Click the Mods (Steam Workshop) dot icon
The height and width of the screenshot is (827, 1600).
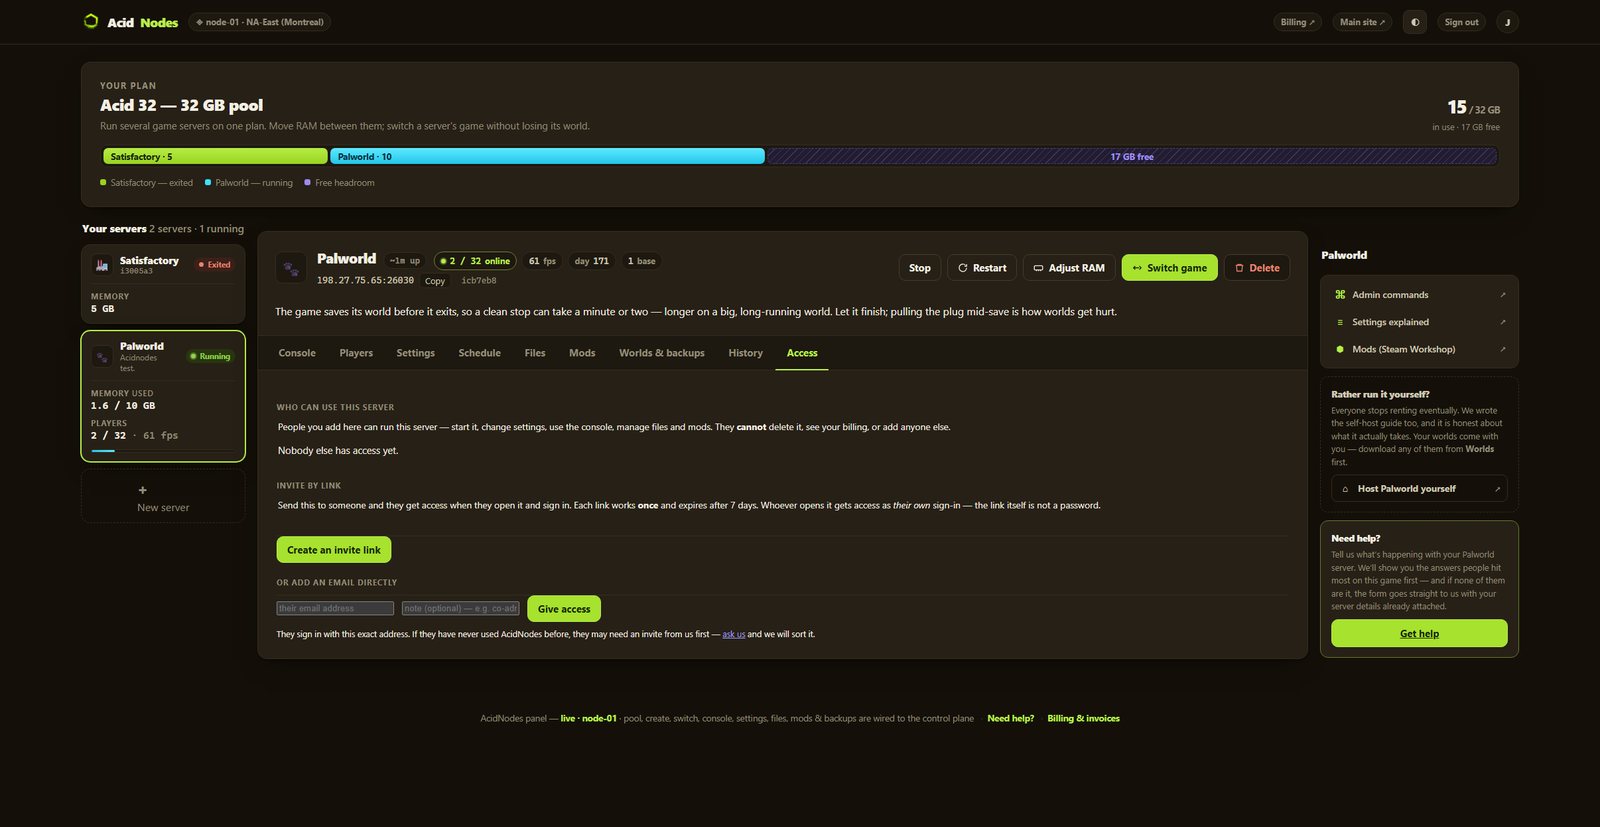tap(1340, 349)
